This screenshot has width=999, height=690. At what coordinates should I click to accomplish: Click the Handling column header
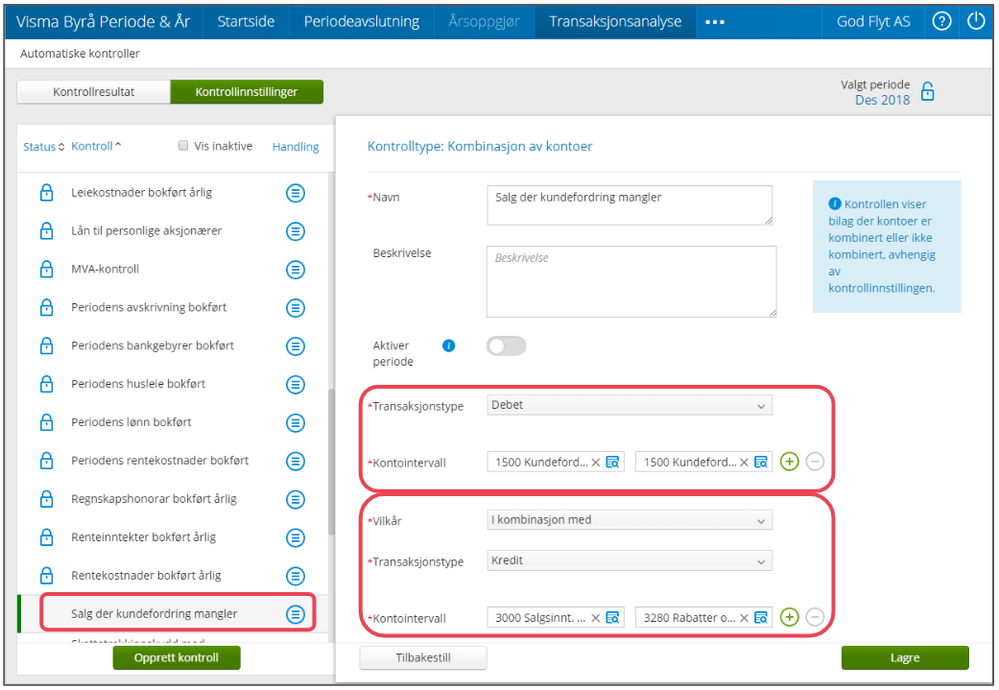click(x=296, y=147)
